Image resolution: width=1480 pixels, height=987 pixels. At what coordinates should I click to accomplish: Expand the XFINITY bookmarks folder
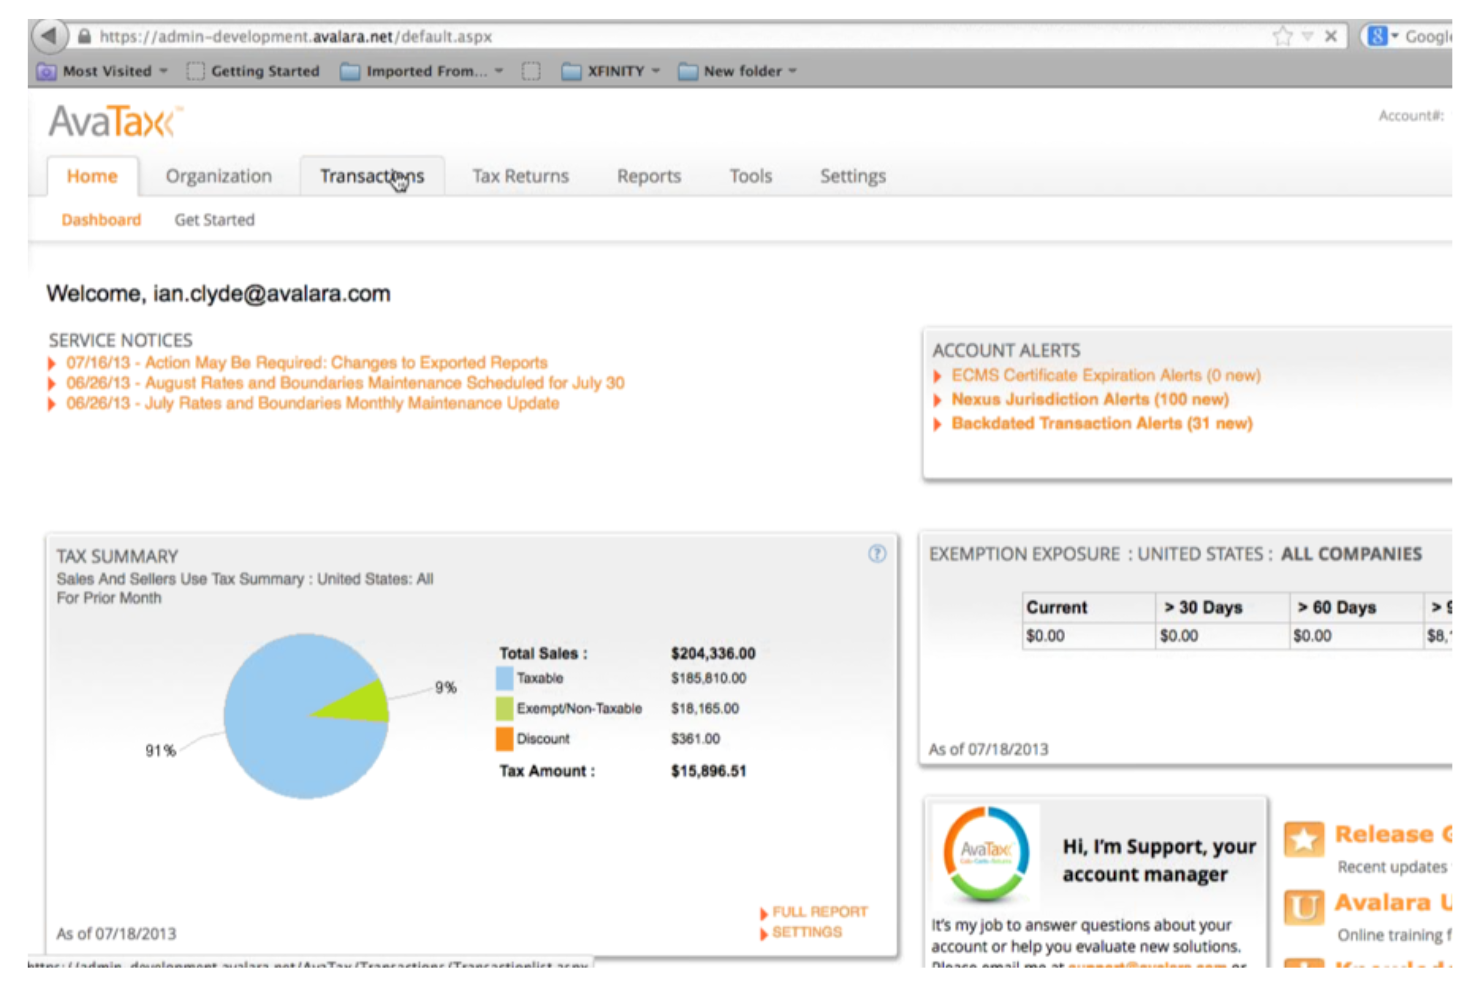pyautogui.click(x=611, y=71)
